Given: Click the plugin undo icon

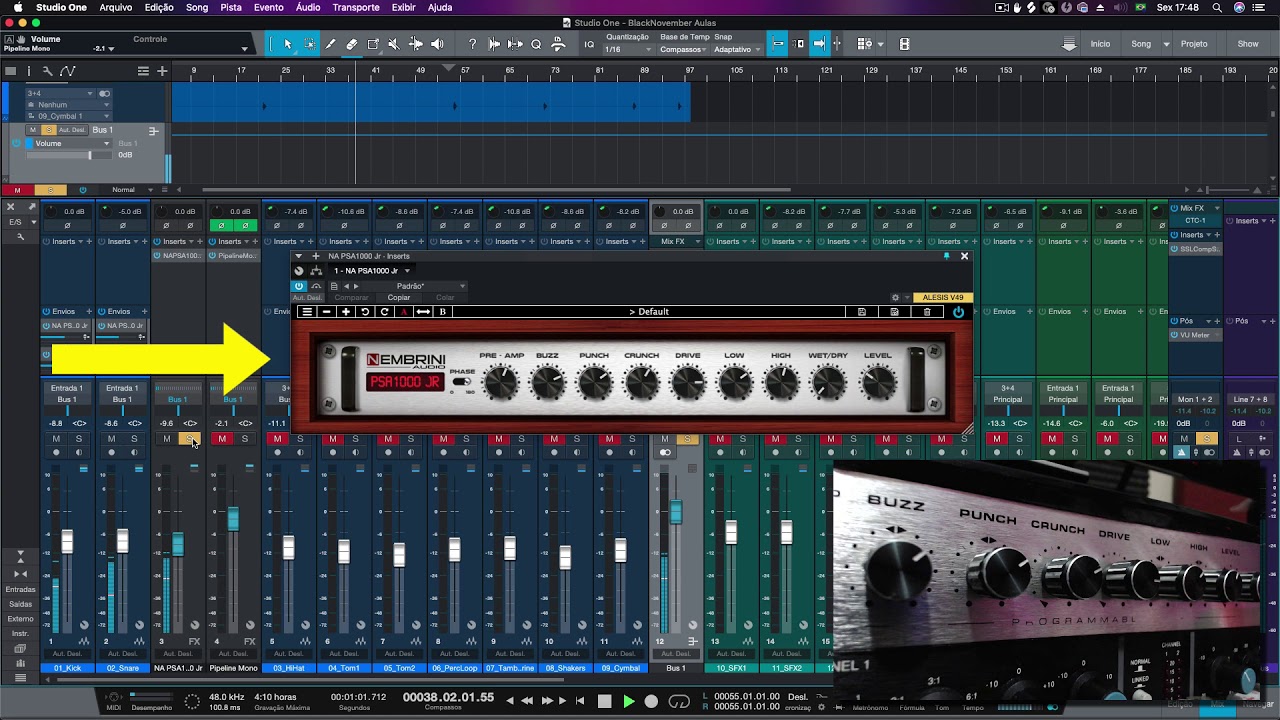Looking at the screenshot, I should pyautogui.click(x=365, y=312).
